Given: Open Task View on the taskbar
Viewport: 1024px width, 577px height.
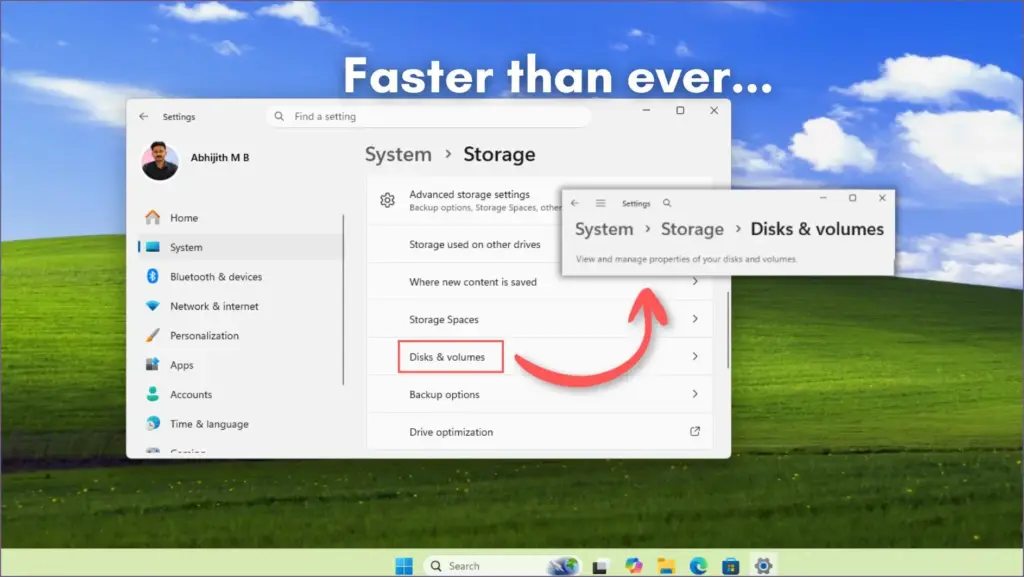Looking at the screenshot, I should [600, 566].
